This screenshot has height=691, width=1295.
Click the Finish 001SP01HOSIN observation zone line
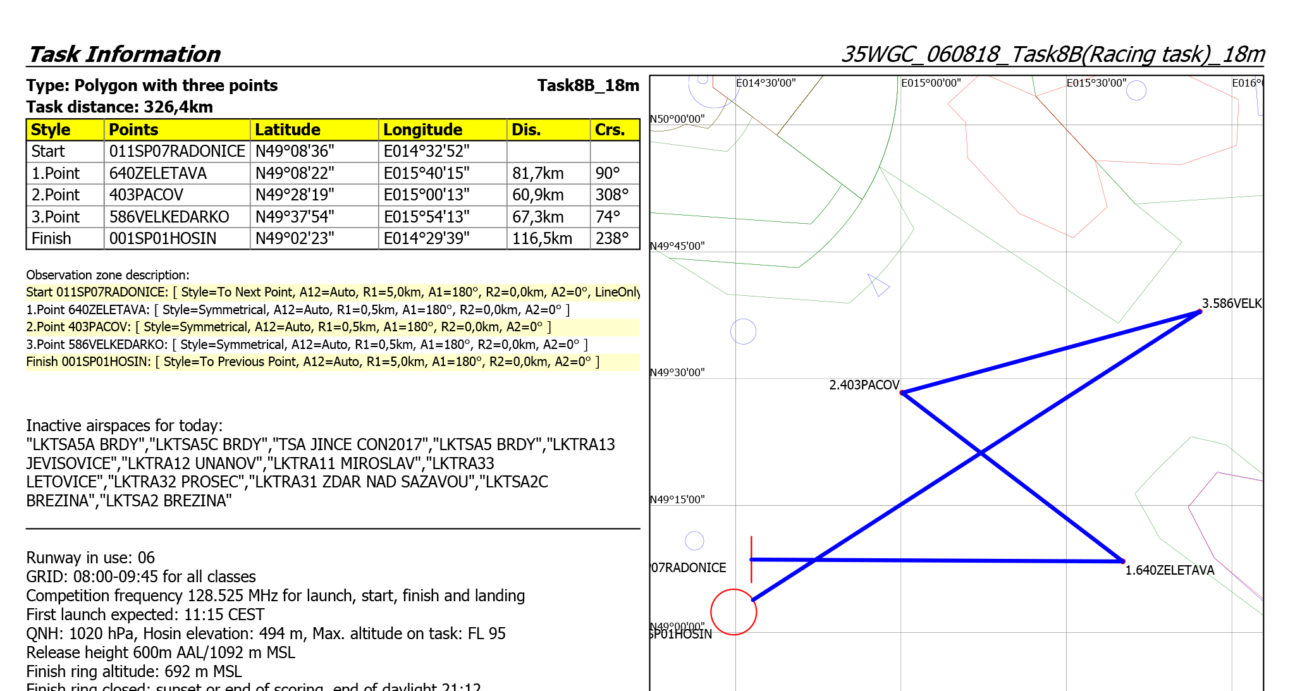[x=312, y=361]
